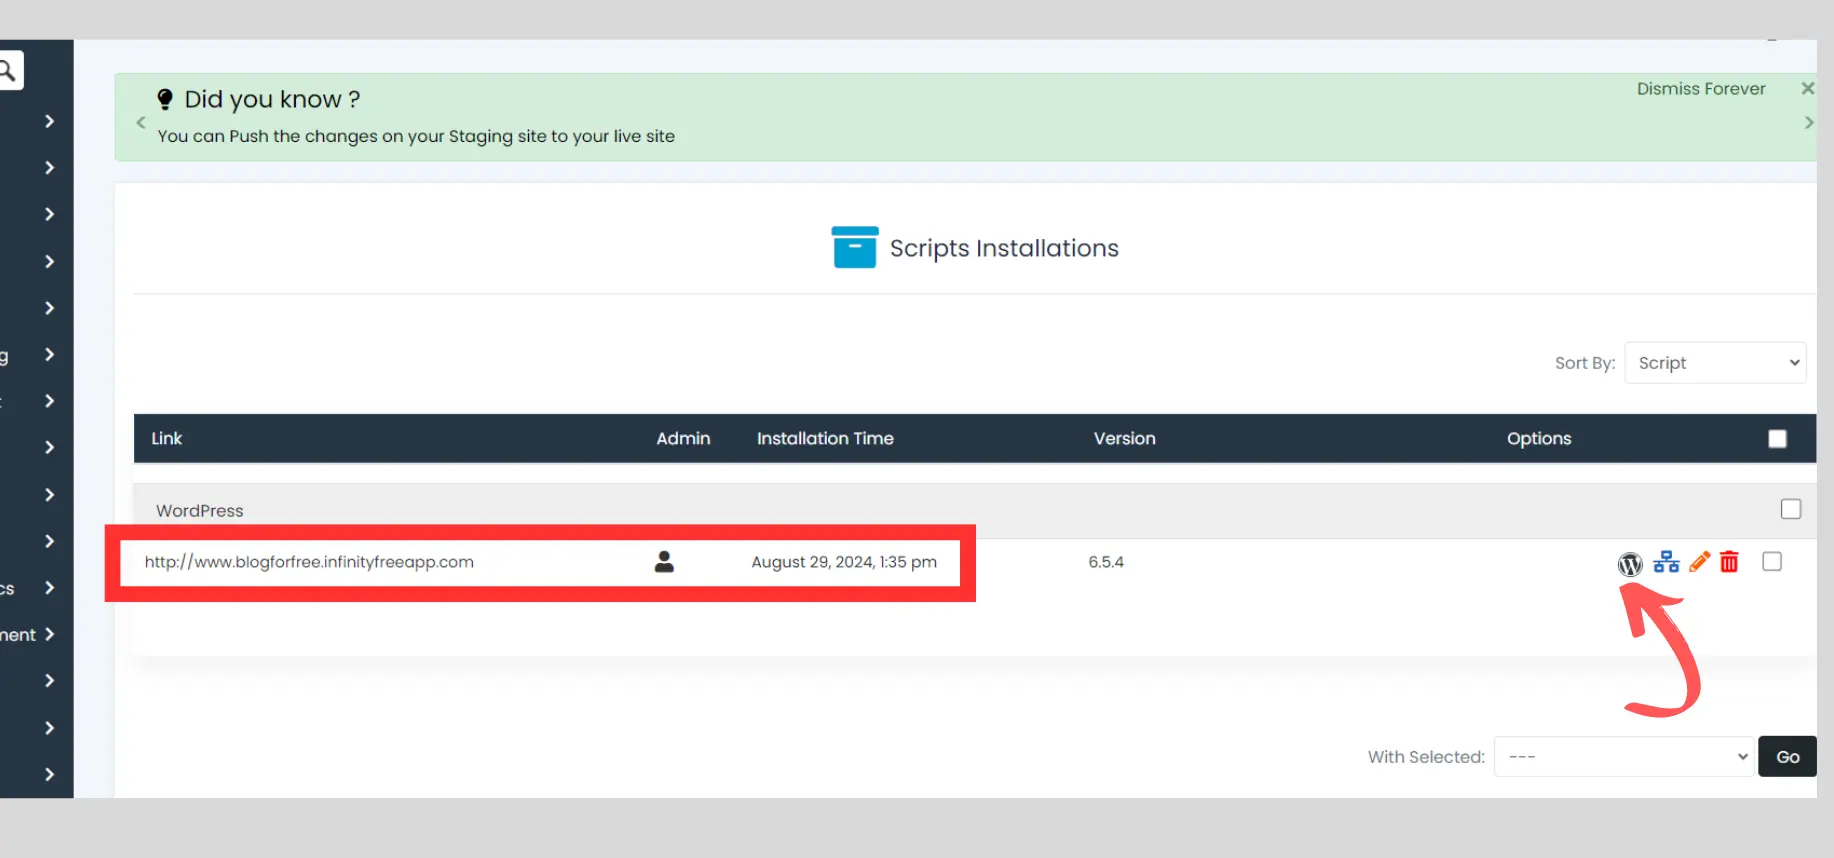Click Dismiss Forever link
Screen dimensions: 1834x858
(1701, 89)
